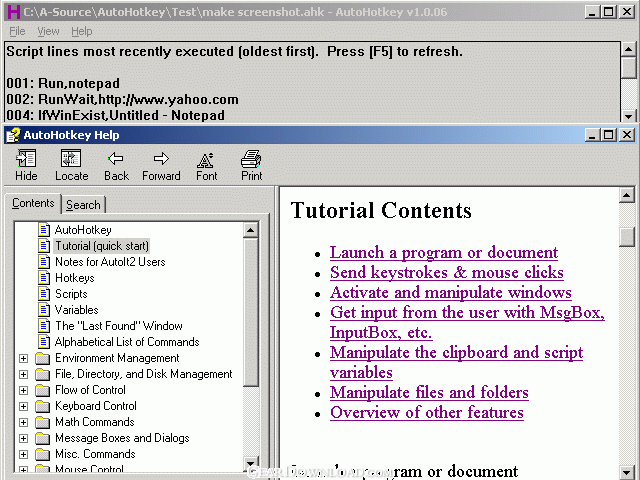
Task: Click the Hide toolbar icon
Action: [x=26, y=158]
